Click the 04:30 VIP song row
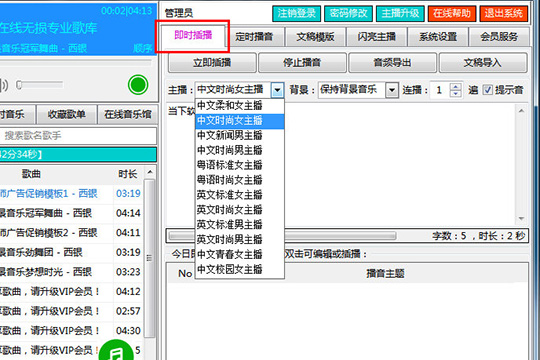Viewport: 540px width, 360px height. [x=72, y=331]
